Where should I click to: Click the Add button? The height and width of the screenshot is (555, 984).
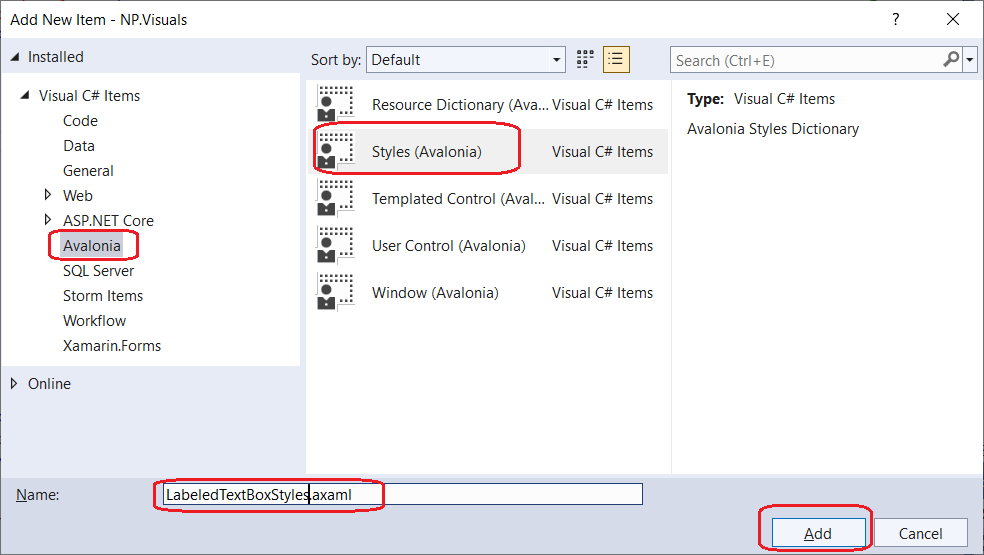818,533
